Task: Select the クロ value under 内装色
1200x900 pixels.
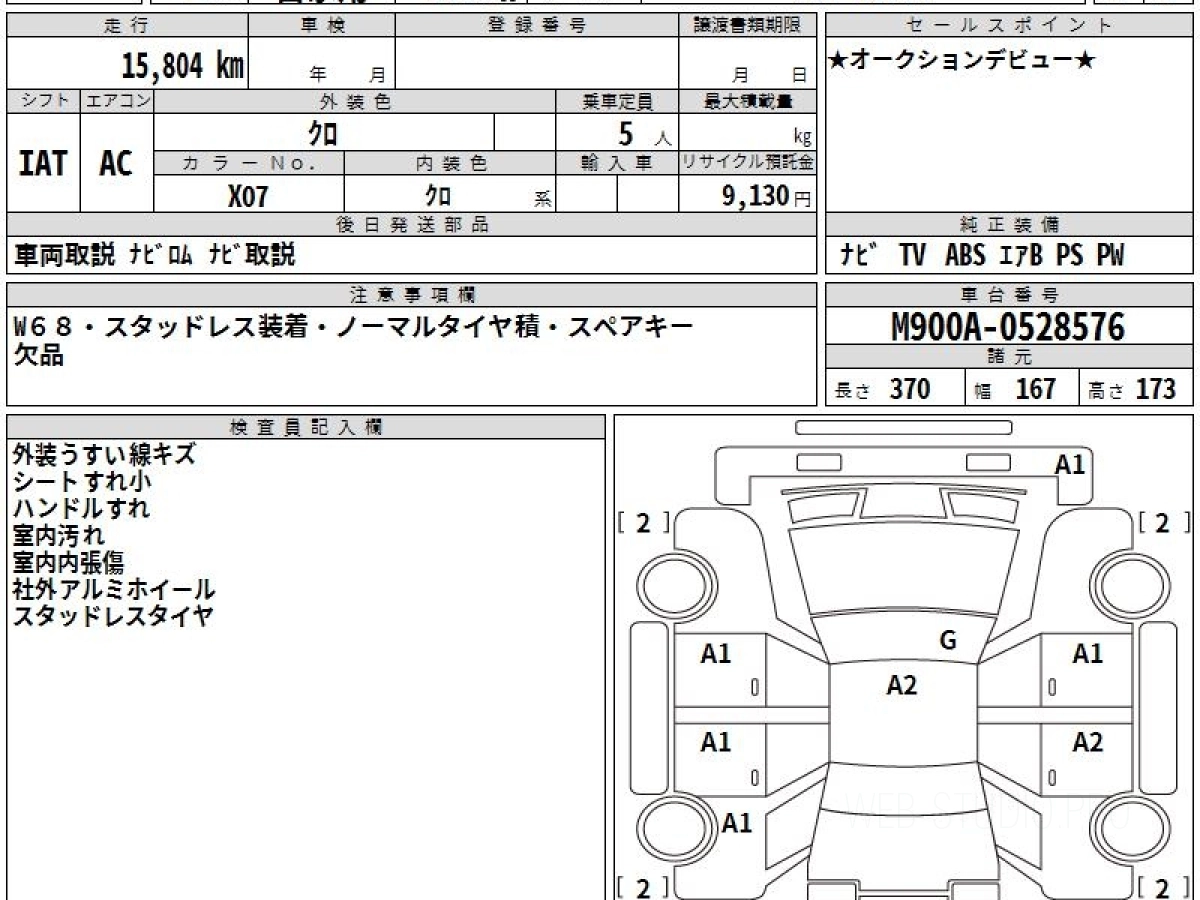Action: click(438, 195)
